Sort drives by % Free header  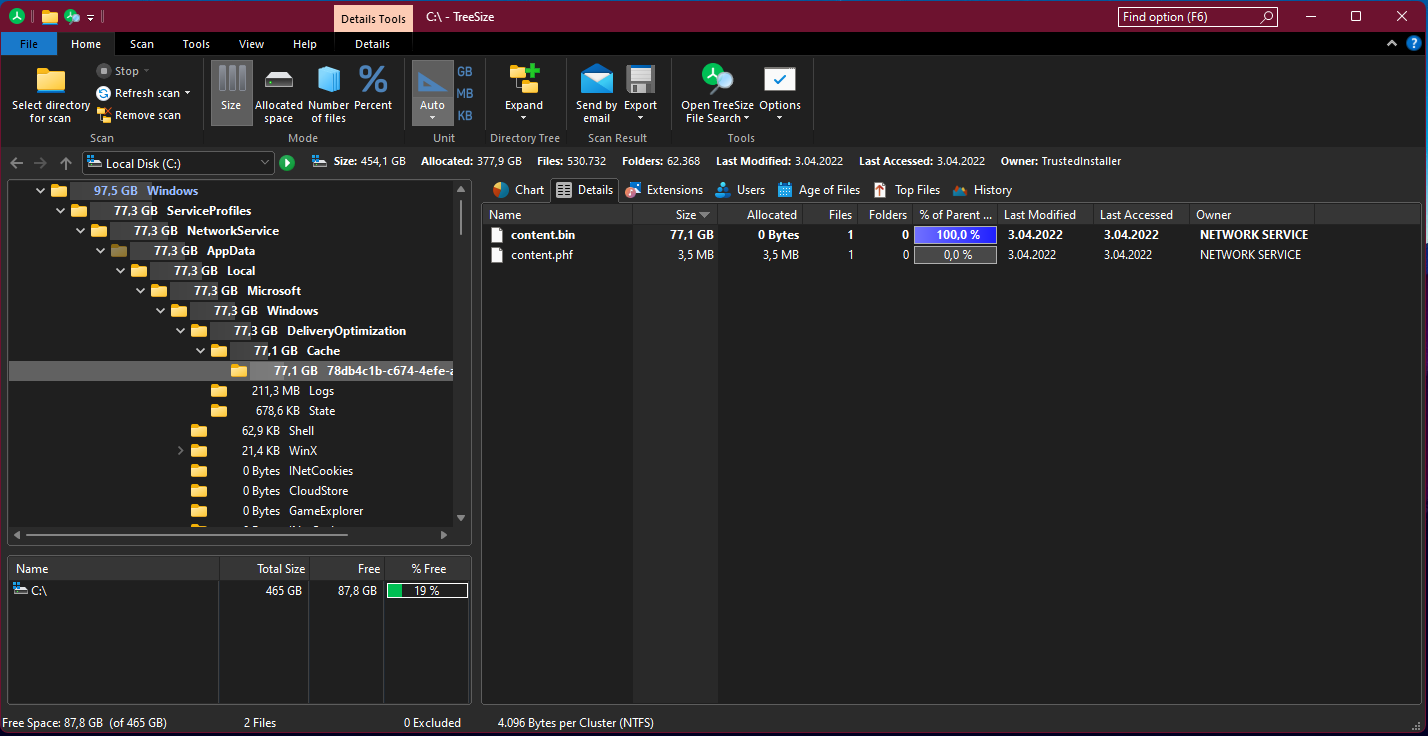pos(428,568)
